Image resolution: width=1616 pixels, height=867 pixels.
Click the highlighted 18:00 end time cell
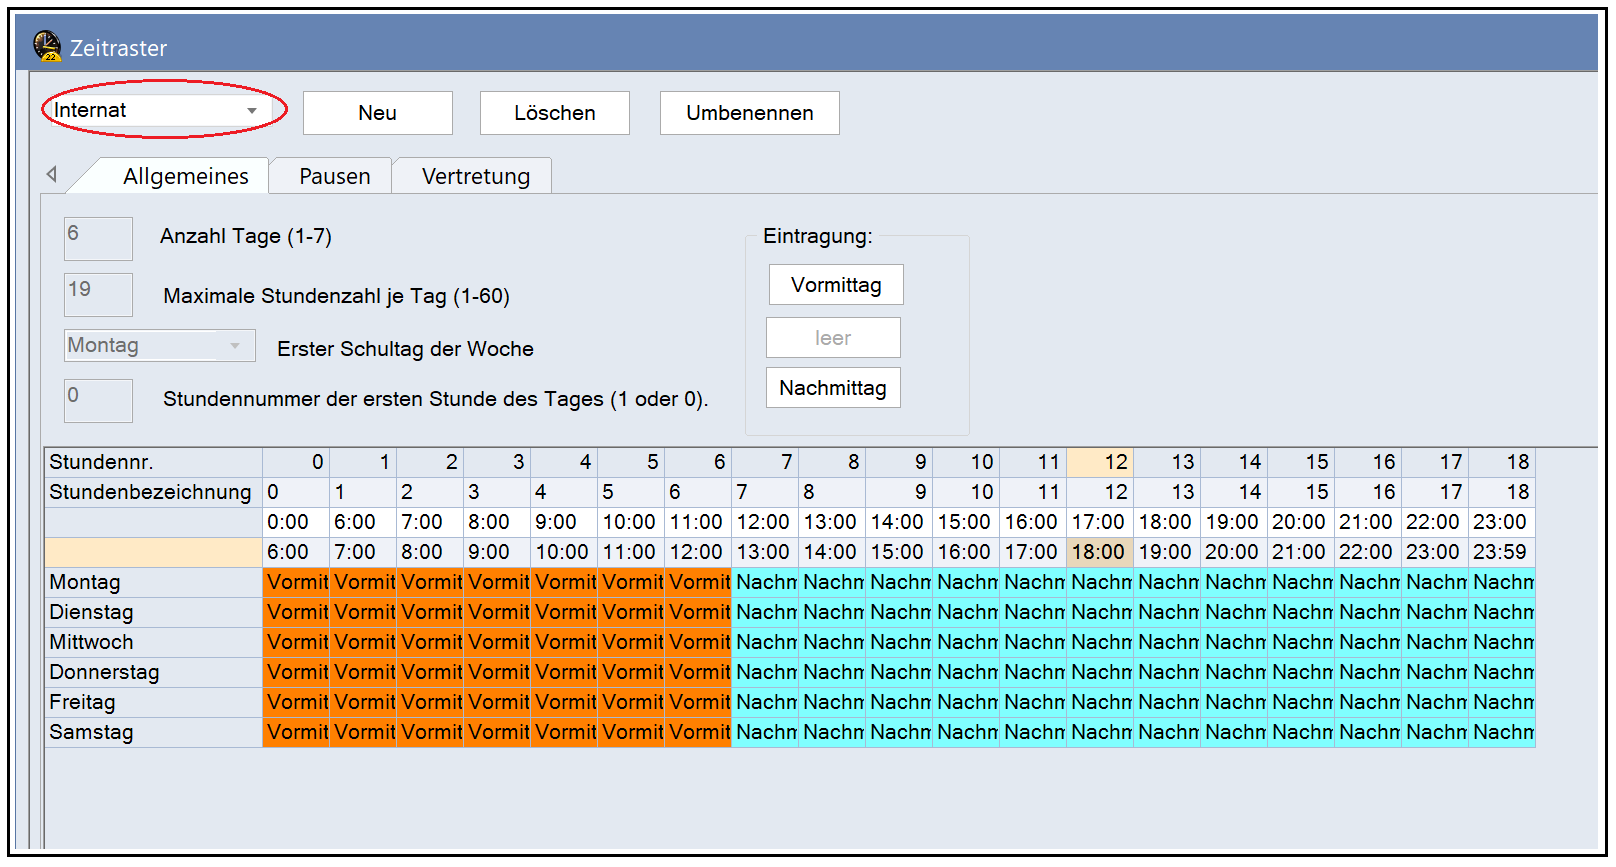pos(1099,552)
